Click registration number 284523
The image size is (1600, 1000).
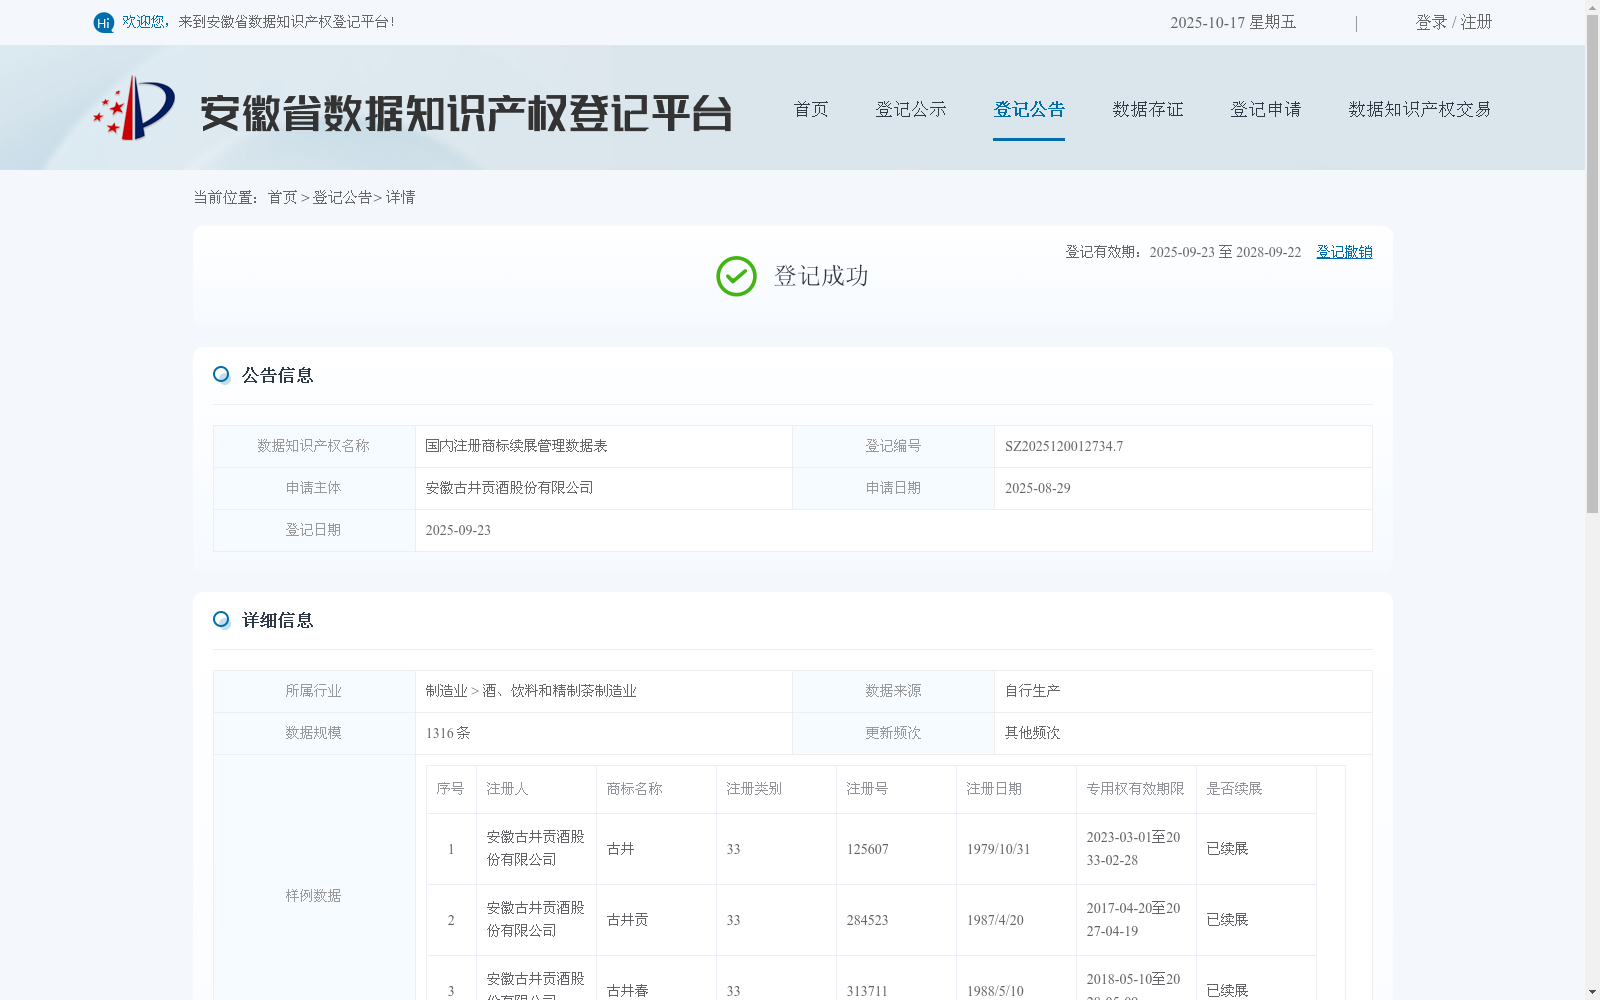[867, 920]
